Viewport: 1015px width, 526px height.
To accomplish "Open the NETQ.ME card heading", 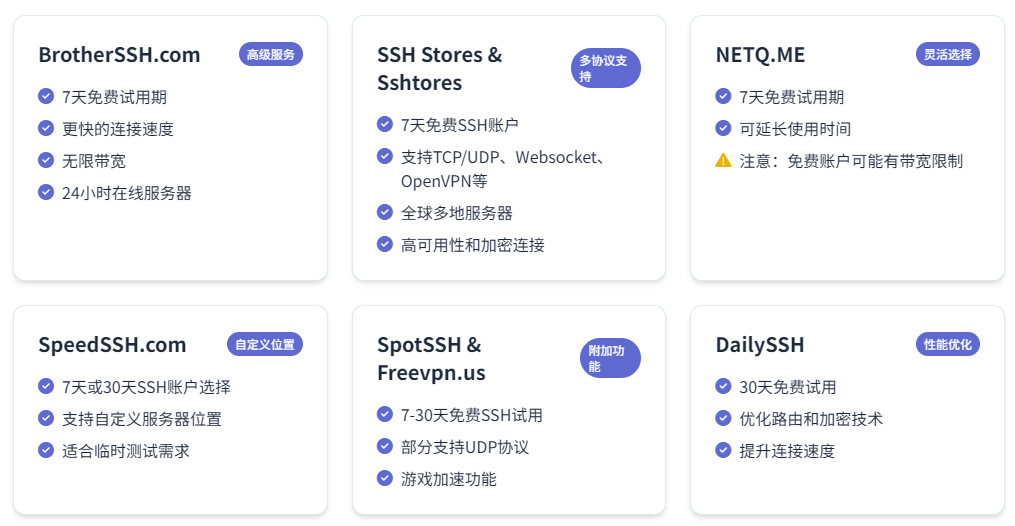I will coord(760,55).
